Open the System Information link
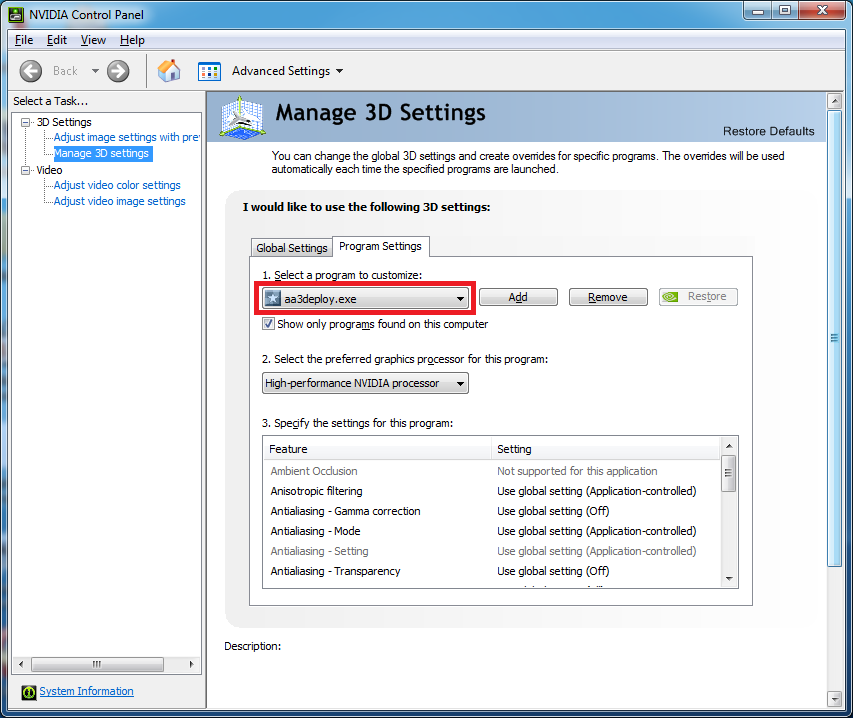Viewport: 853px width, 718px height. pyautogui.click(x=86, y=691)
